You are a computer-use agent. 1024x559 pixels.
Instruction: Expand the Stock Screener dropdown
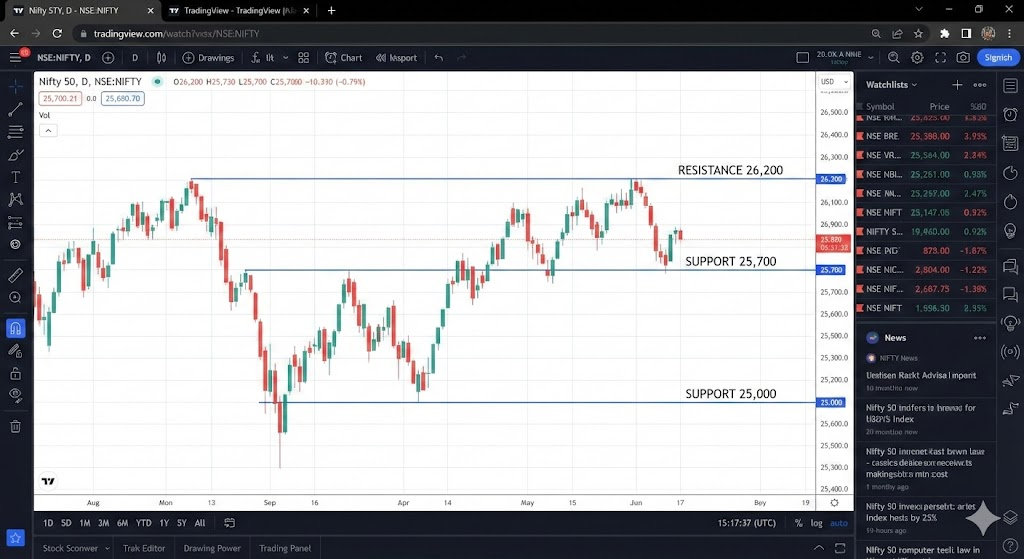pos(108,549)
